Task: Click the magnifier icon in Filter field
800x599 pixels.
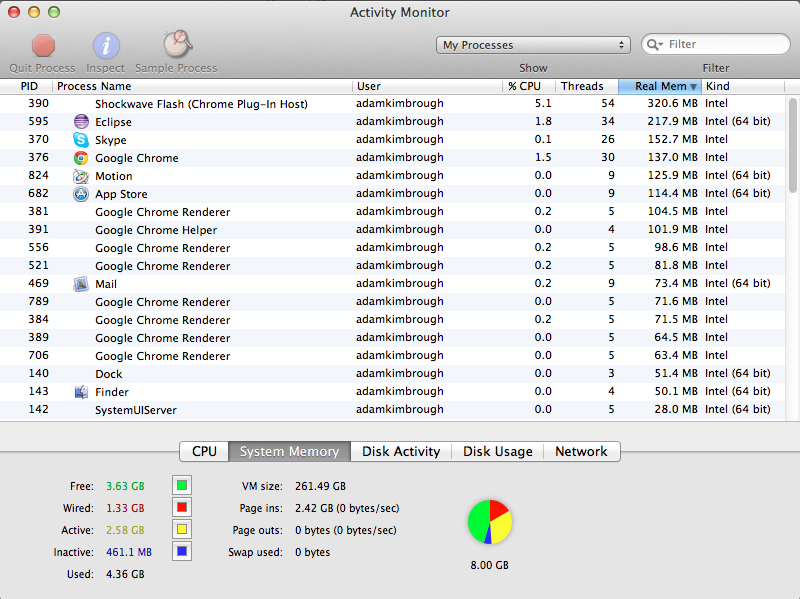Action: 654,44
